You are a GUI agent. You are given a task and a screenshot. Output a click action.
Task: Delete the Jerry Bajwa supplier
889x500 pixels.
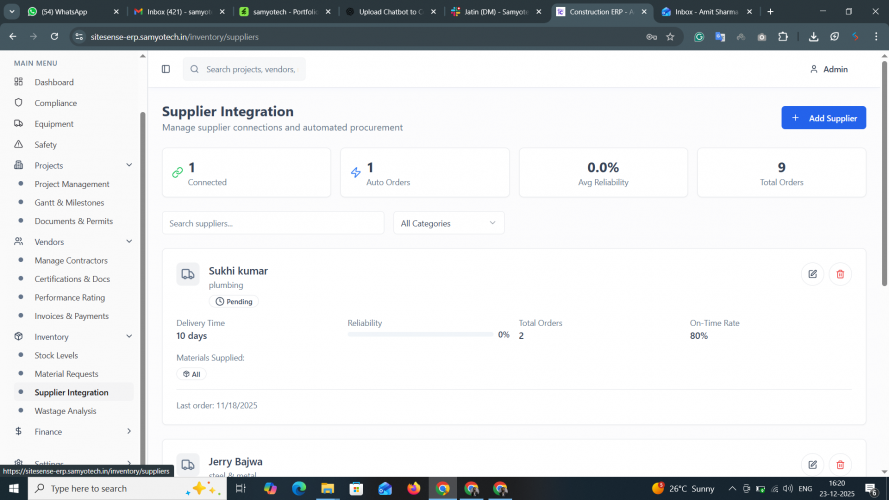click(x=840, y=465)
